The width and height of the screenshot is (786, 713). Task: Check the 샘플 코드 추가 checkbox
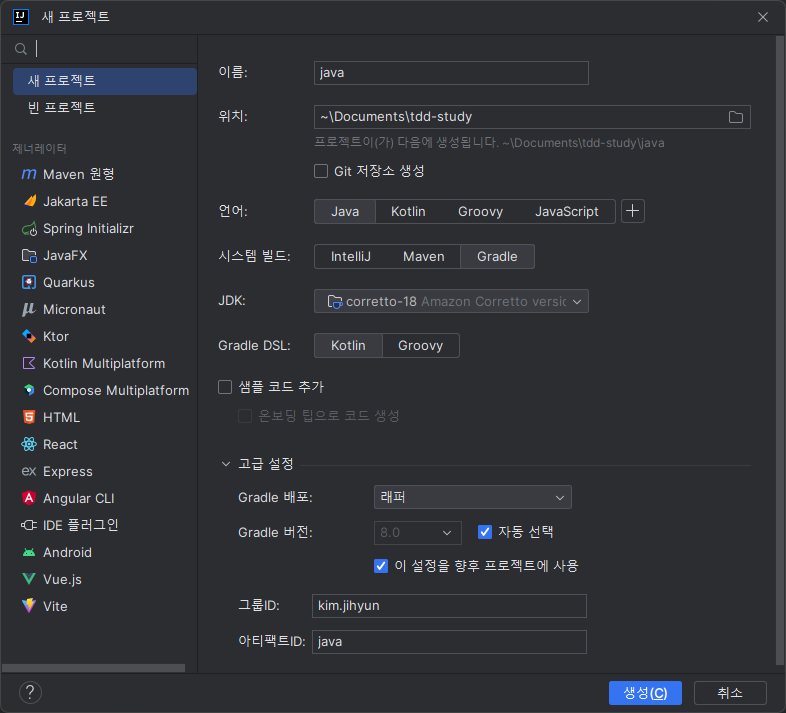pos(225,387)
